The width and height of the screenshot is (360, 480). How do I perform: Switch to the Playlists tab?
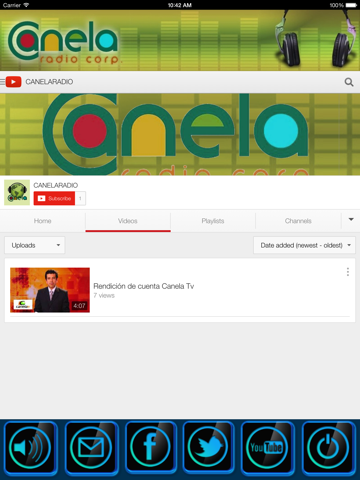click(213, 221)
